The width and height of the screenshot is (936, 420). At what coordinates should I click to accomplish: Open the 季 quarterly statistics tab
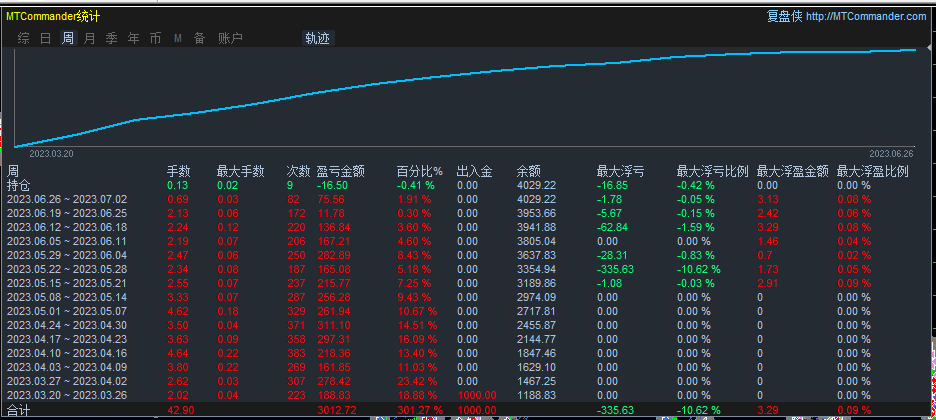click(112, 39)
